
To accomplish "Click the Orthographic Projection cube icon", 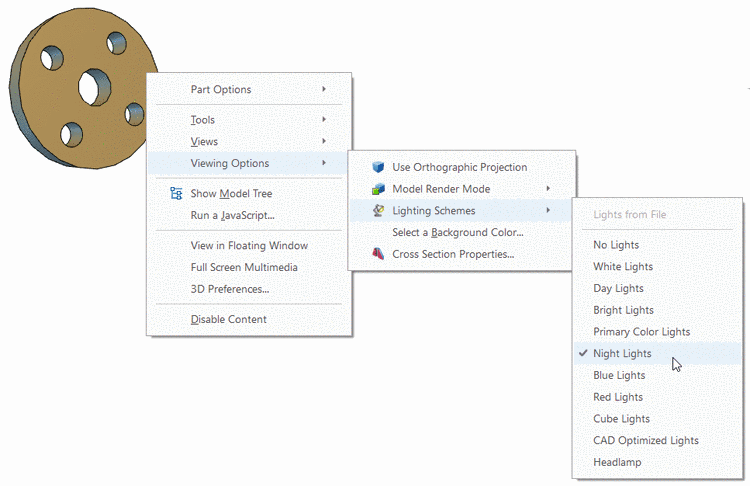I will 378,167.
